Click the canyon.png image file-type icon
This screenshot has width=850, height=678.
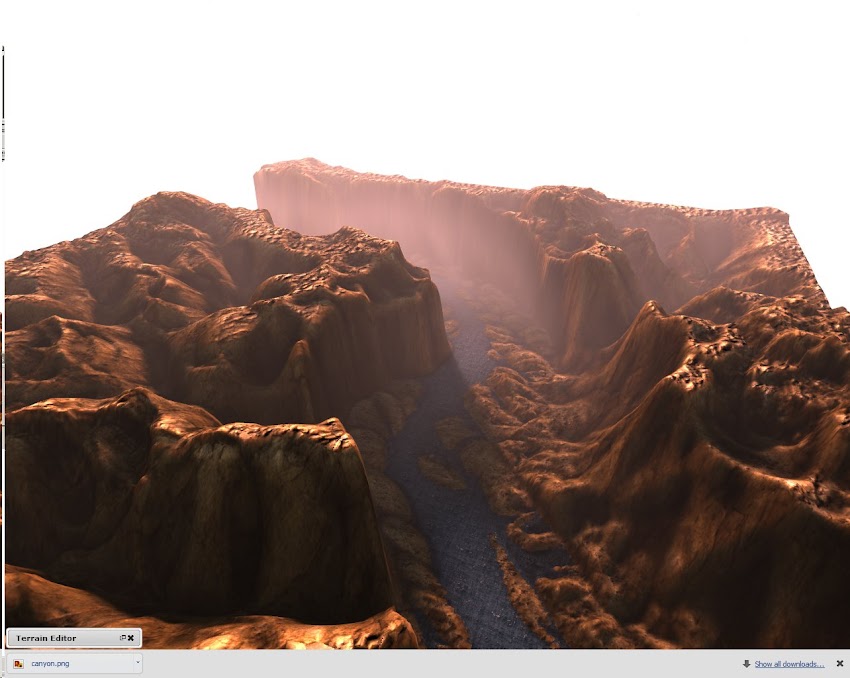click(19, 662)
